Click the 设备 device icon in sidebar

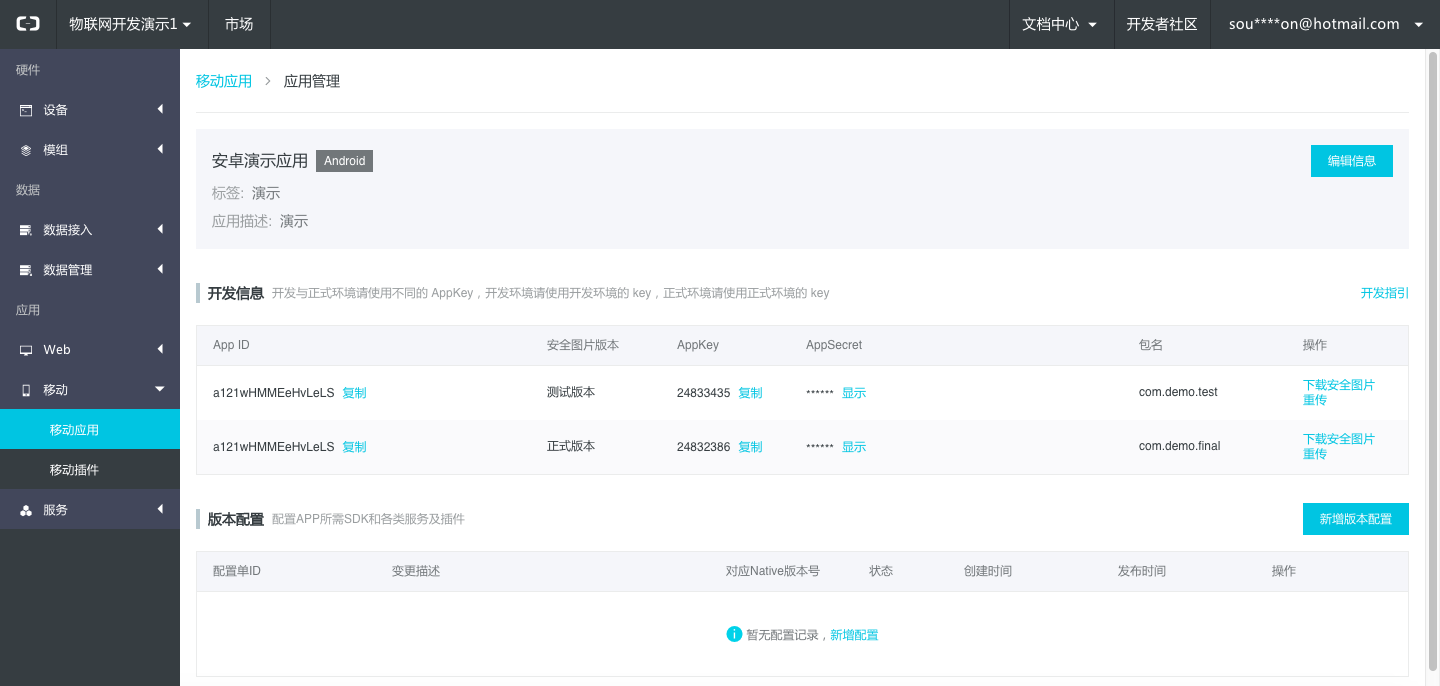point(26,110)
